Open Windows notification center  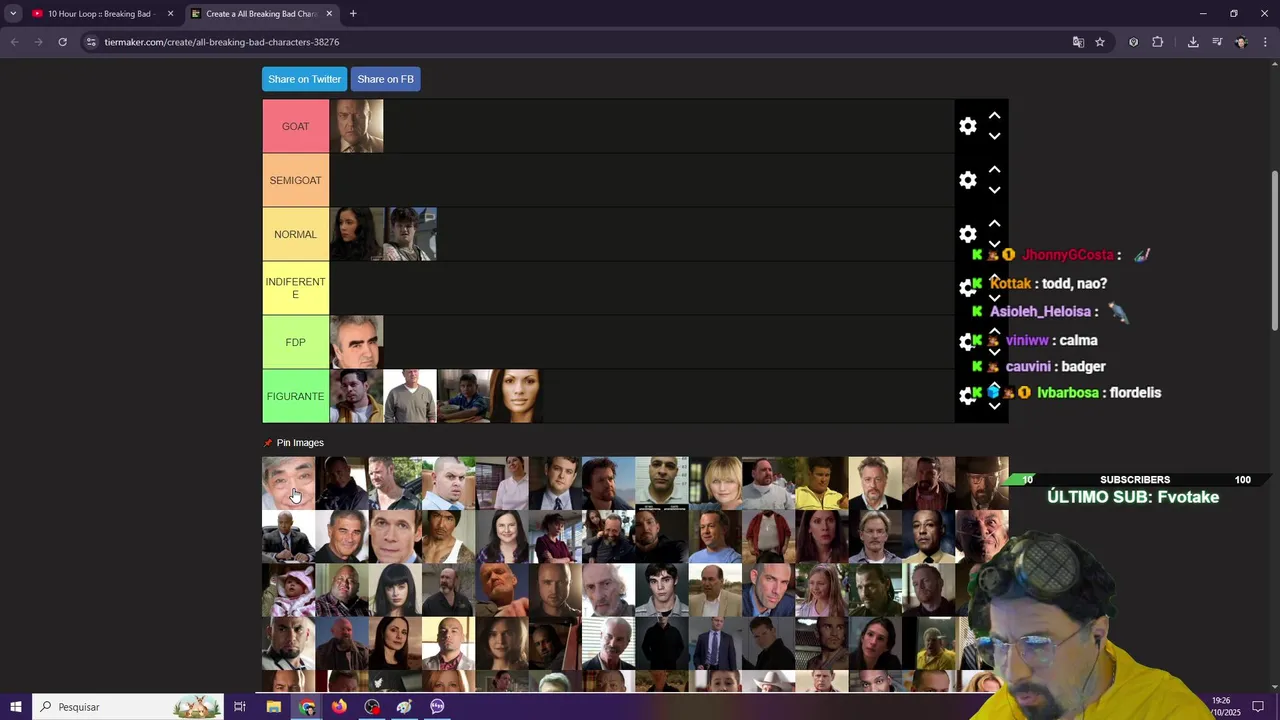coord(1258,707)
